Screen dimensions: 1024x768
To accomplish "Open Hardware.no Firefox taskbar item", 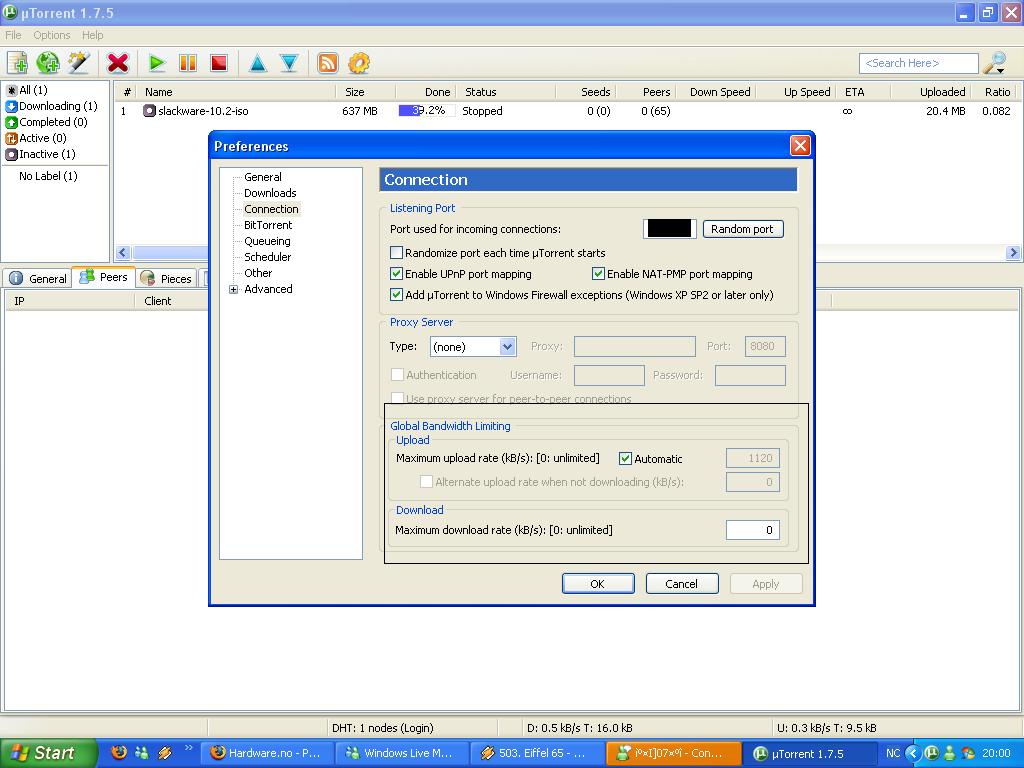I will pyautogui.click(x=267, y=753).
